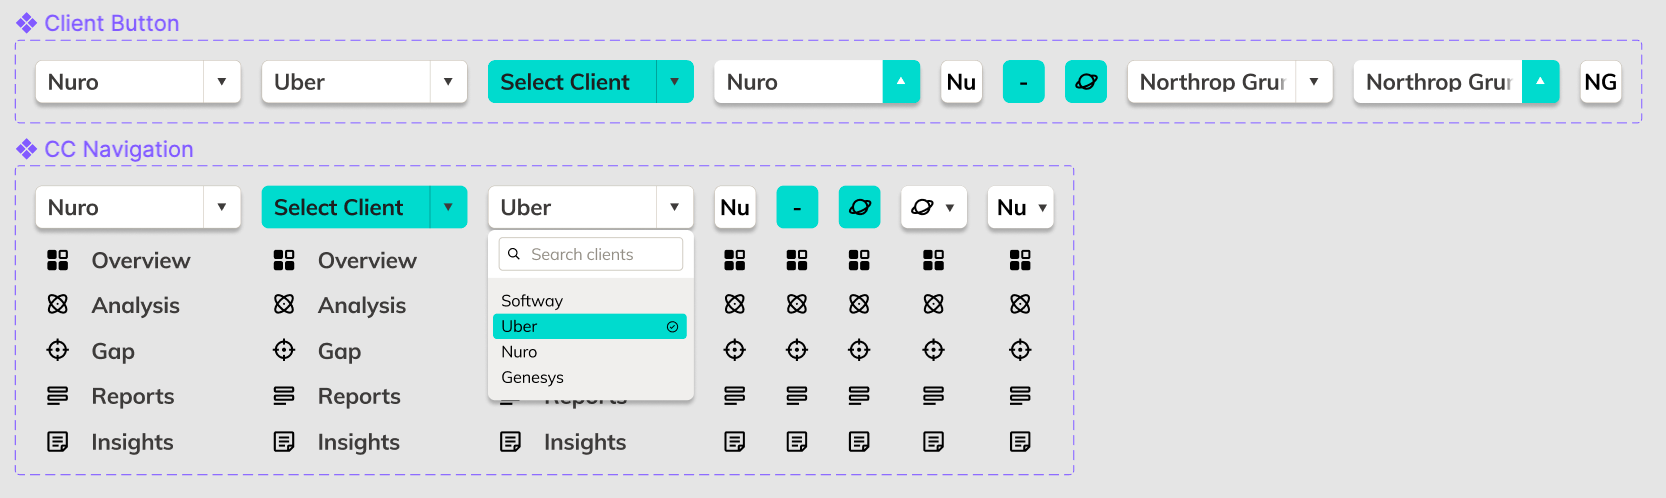Click the arrowless Nu button in CC Navigation

click(735, 207)
